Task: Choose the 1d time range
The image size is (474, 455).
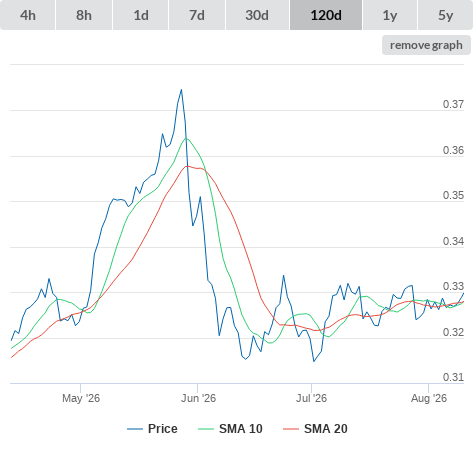Action: (141, 15)
